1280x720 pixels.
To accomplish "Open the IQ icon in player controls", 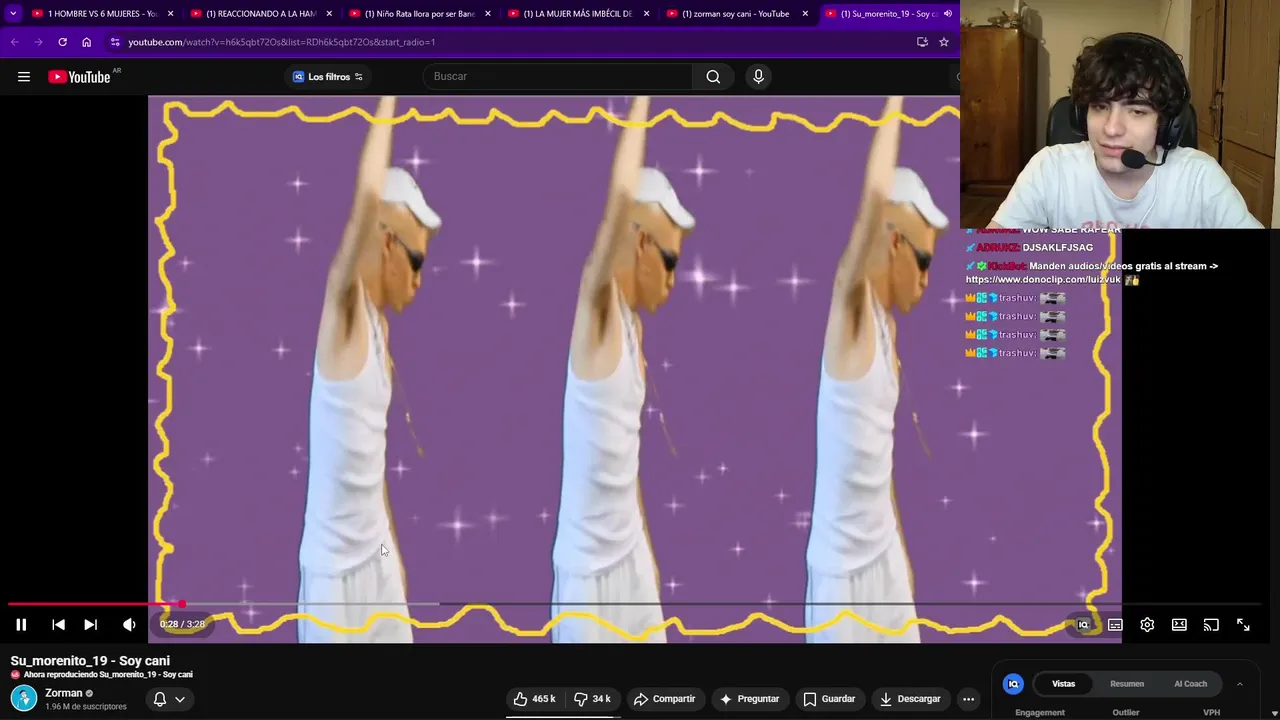I will [1083, 625].
